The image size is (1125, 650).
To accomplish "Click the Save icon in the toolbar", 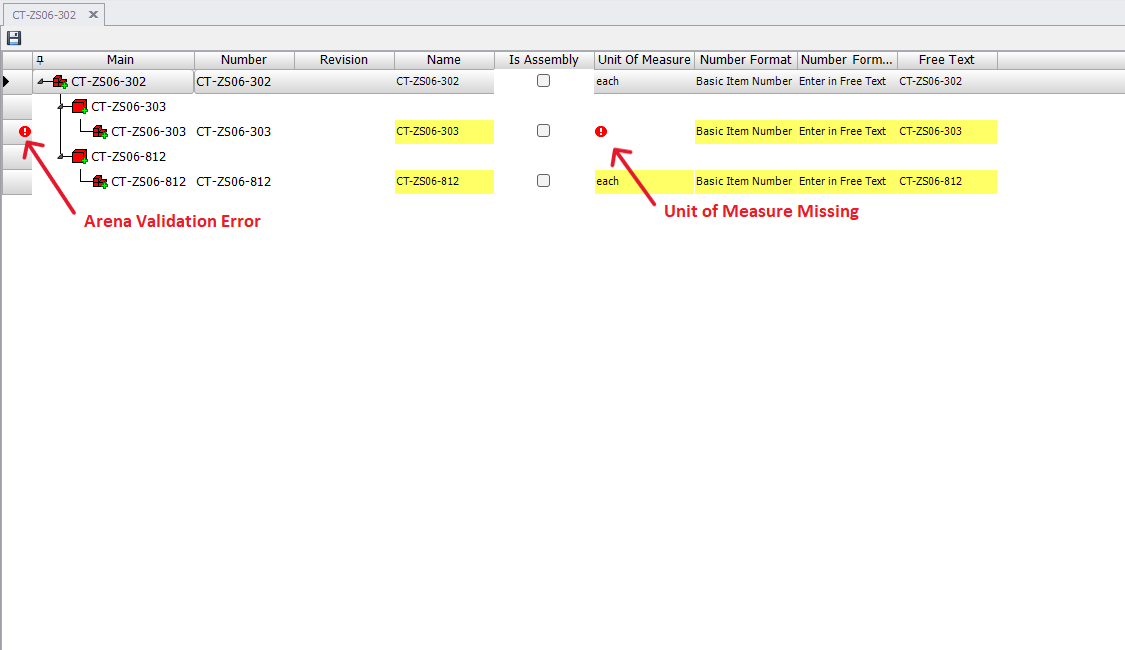I will (x=14, y=38).
